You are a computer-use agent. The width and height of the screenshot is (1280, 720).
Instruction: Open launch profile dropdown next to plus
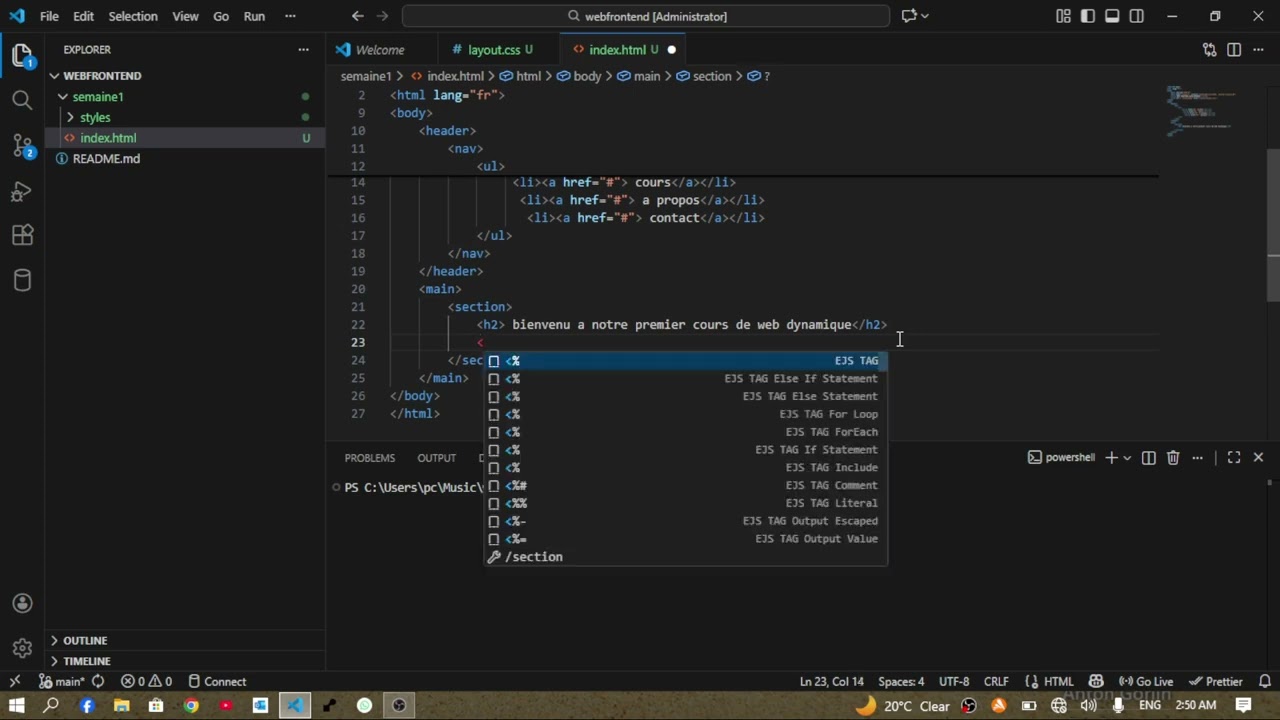[x=1127, y=457]
